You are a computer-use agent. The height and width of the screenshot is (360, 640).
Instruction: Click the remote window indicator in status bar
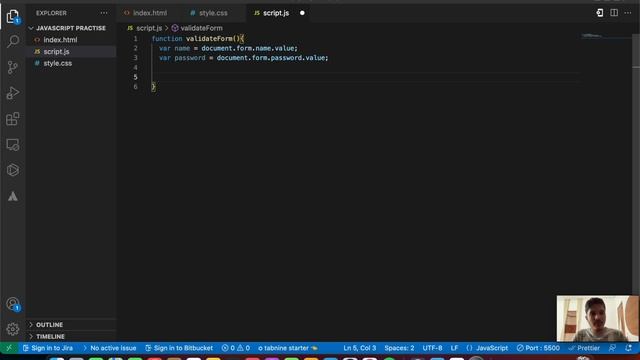(9, 348)
